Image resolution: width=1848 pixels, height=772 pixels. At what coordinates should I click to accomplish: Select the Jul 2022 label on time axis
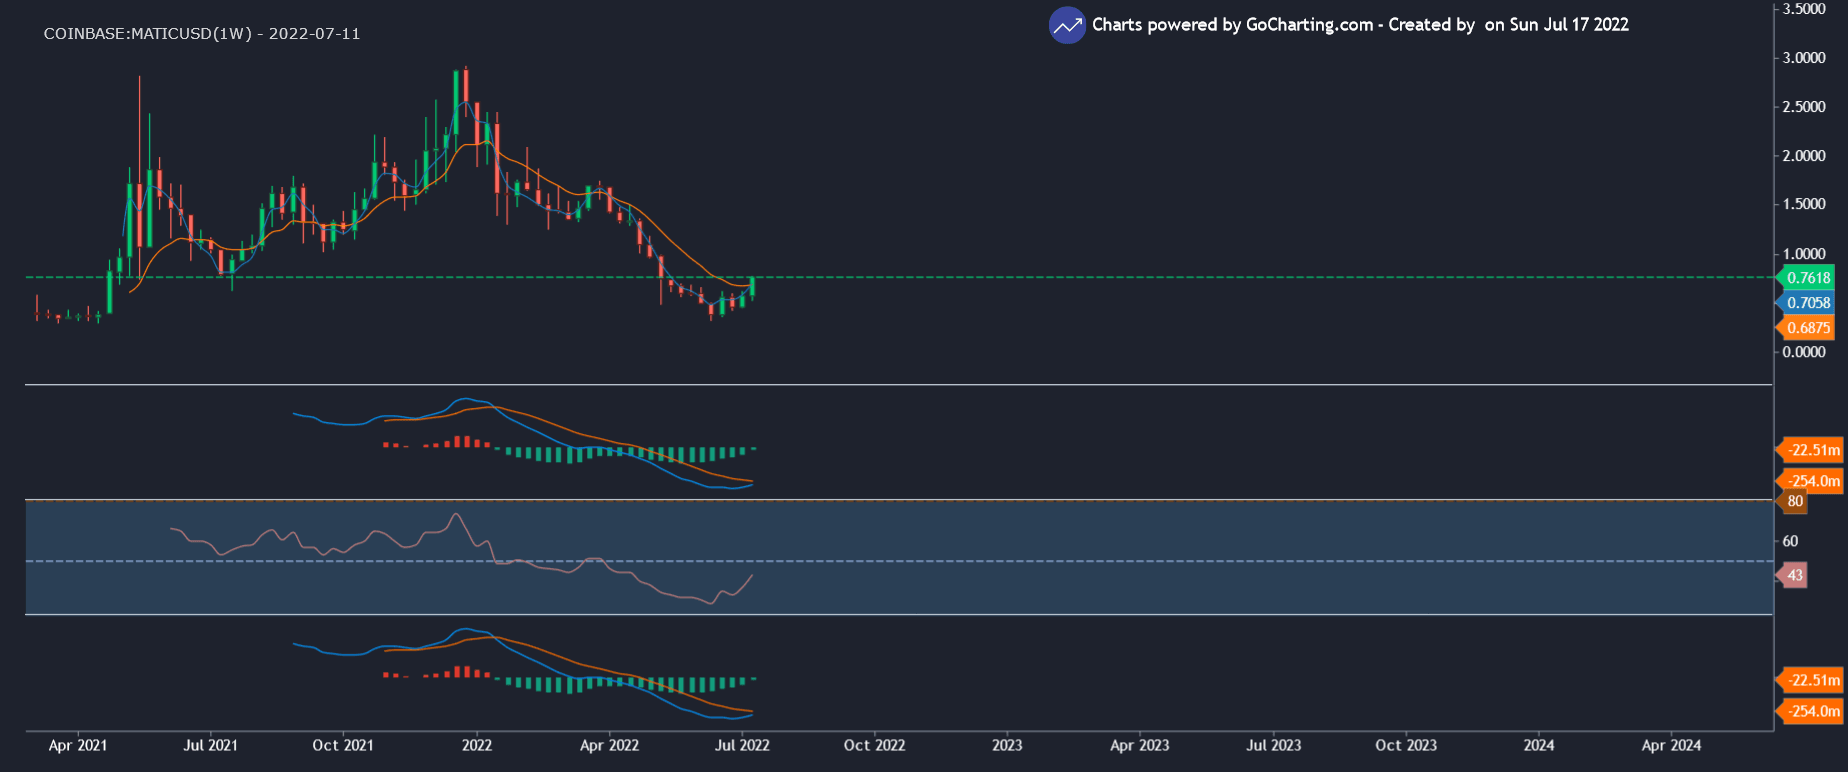point(742,745)
